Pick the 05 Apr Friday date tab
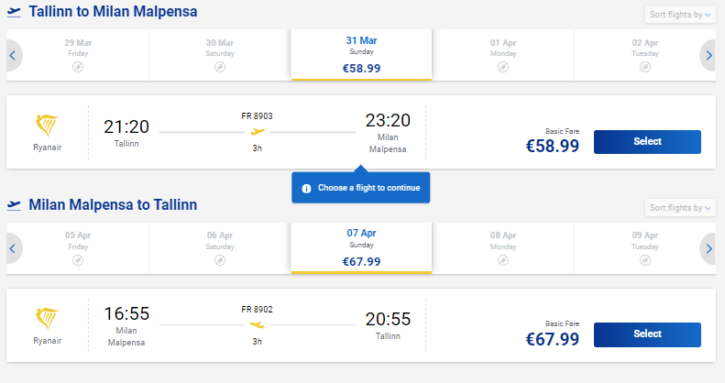Image resolution: width=725 pixels, height=383 pixels. 78,248
